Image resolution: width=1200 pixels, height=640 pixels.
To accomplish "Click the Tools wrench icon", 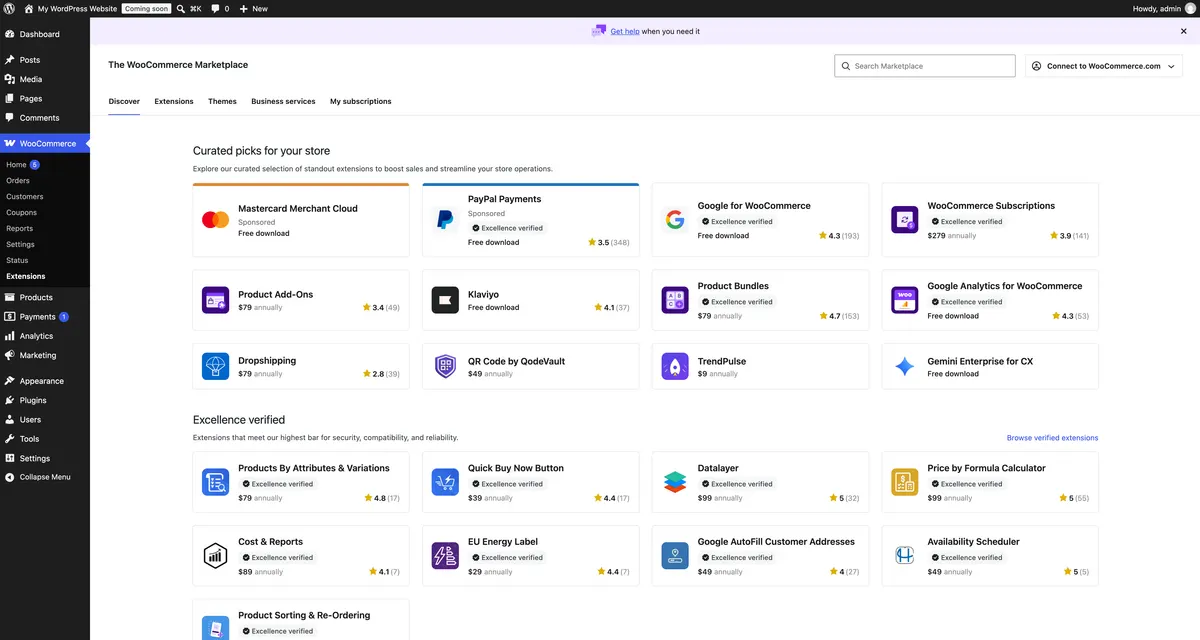I will pyautogui.click(x=10, y=439).
